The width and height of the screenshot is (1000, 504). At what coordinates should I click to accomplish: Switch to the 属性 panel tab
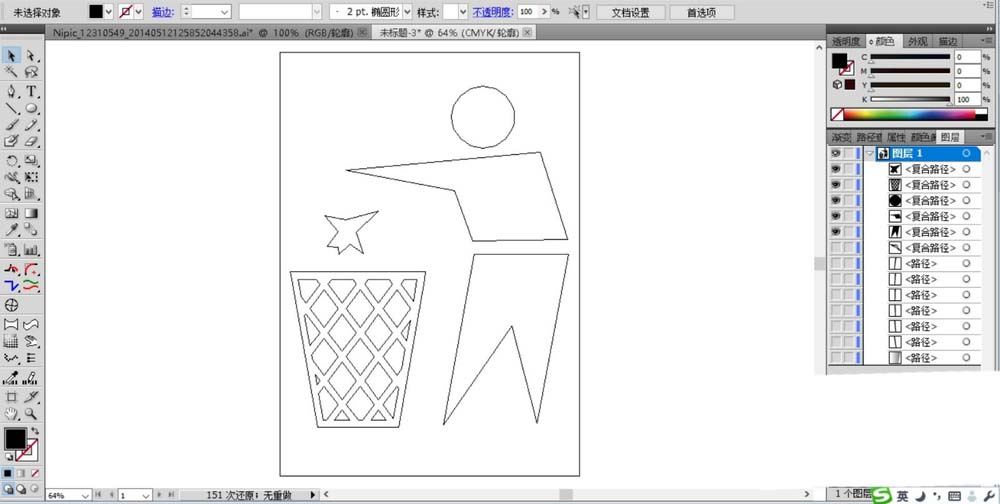tap(896, 137)
